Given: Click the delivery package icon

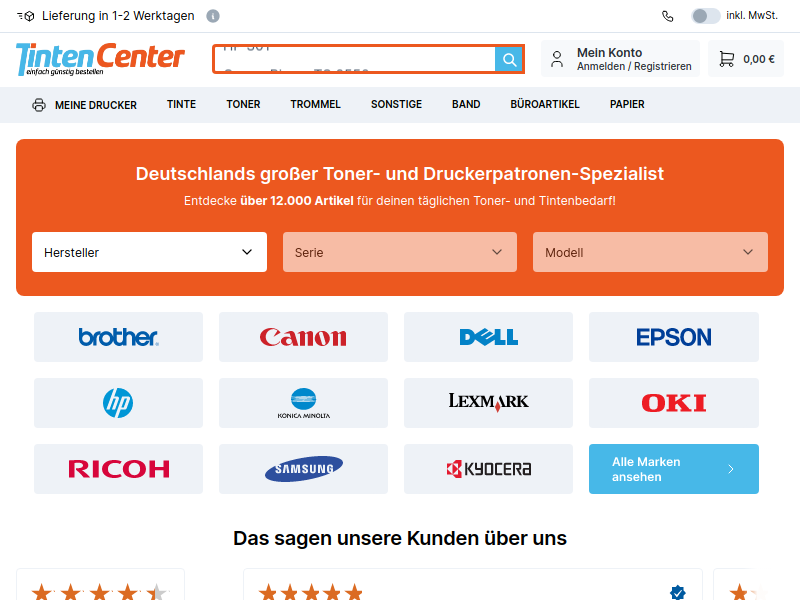Looking at the screenshot, I should coord(26,16).
